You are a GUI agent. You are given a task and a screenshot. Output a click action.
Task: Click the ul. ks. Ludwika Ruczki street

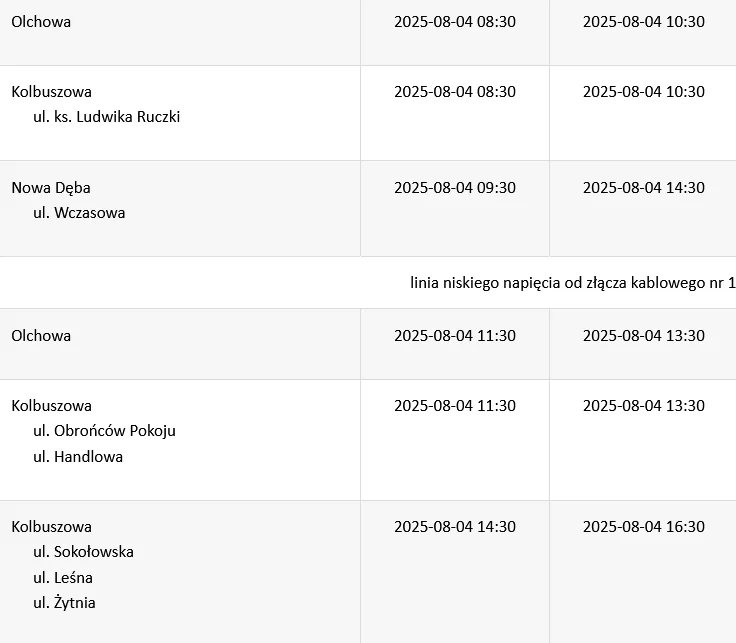click(107, 117)
